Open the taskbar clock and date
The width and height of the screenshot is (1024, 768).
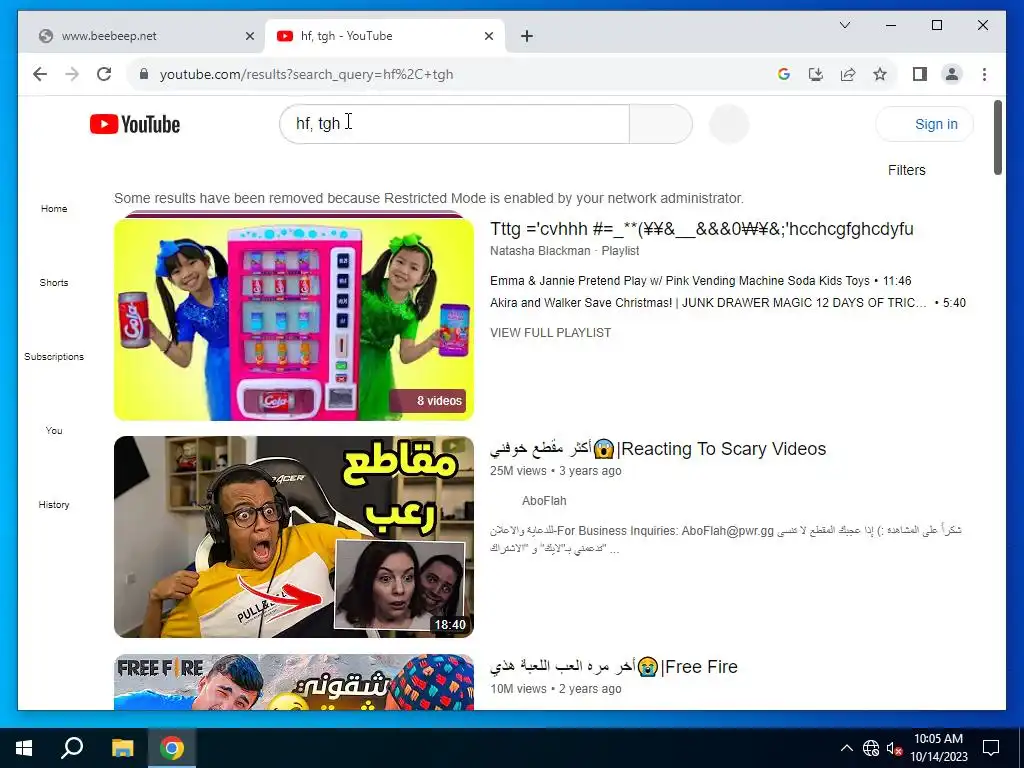pos(938,748)
